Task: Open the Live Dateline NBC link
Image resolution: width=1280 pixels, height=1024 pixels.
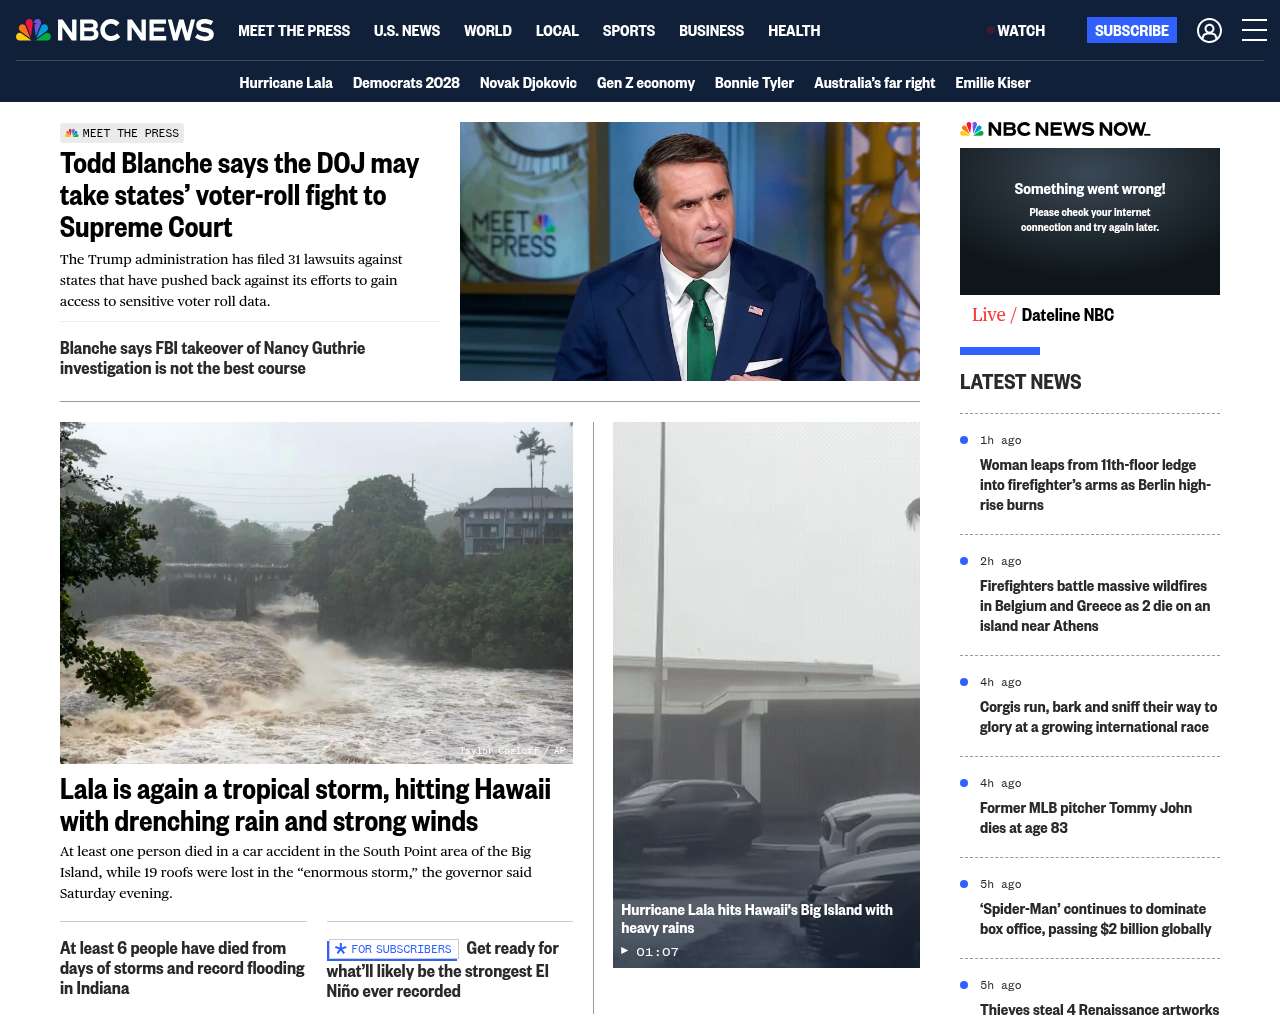Action: (x=1043, y=315)
